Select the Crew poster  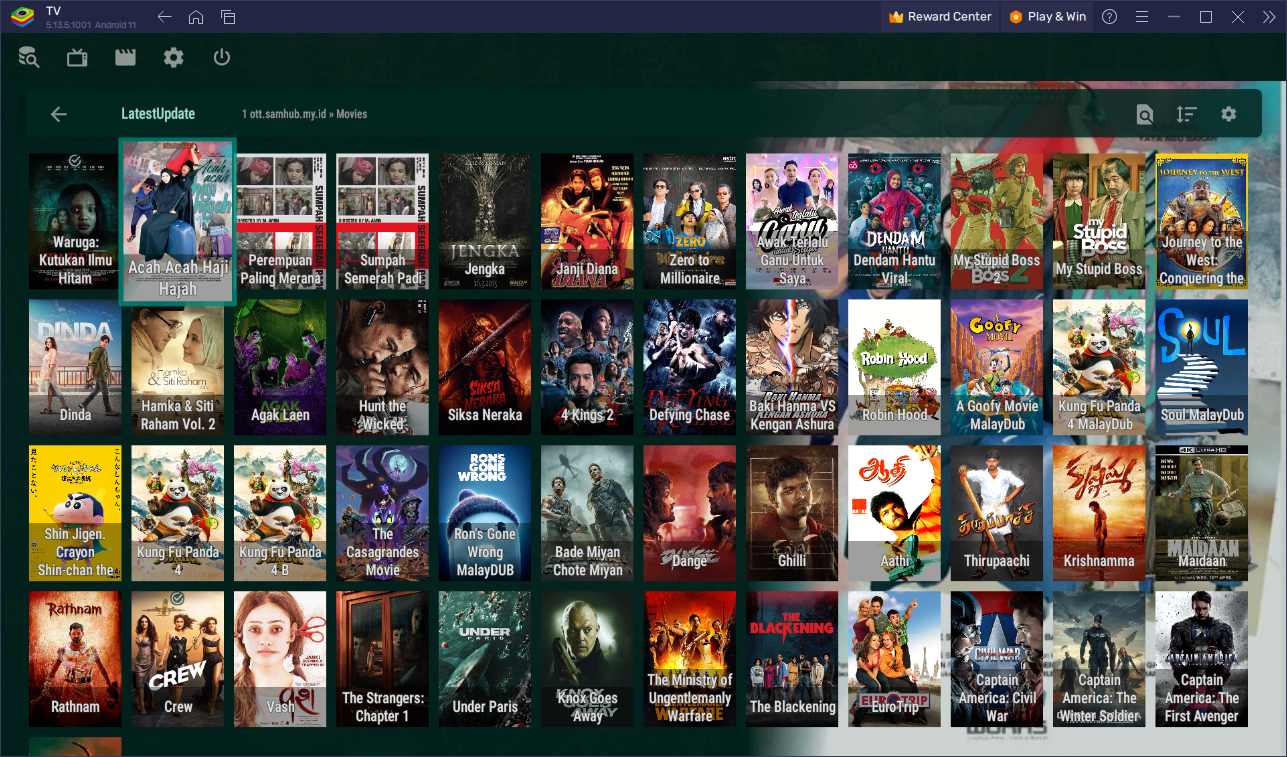(x=177, y=659)
